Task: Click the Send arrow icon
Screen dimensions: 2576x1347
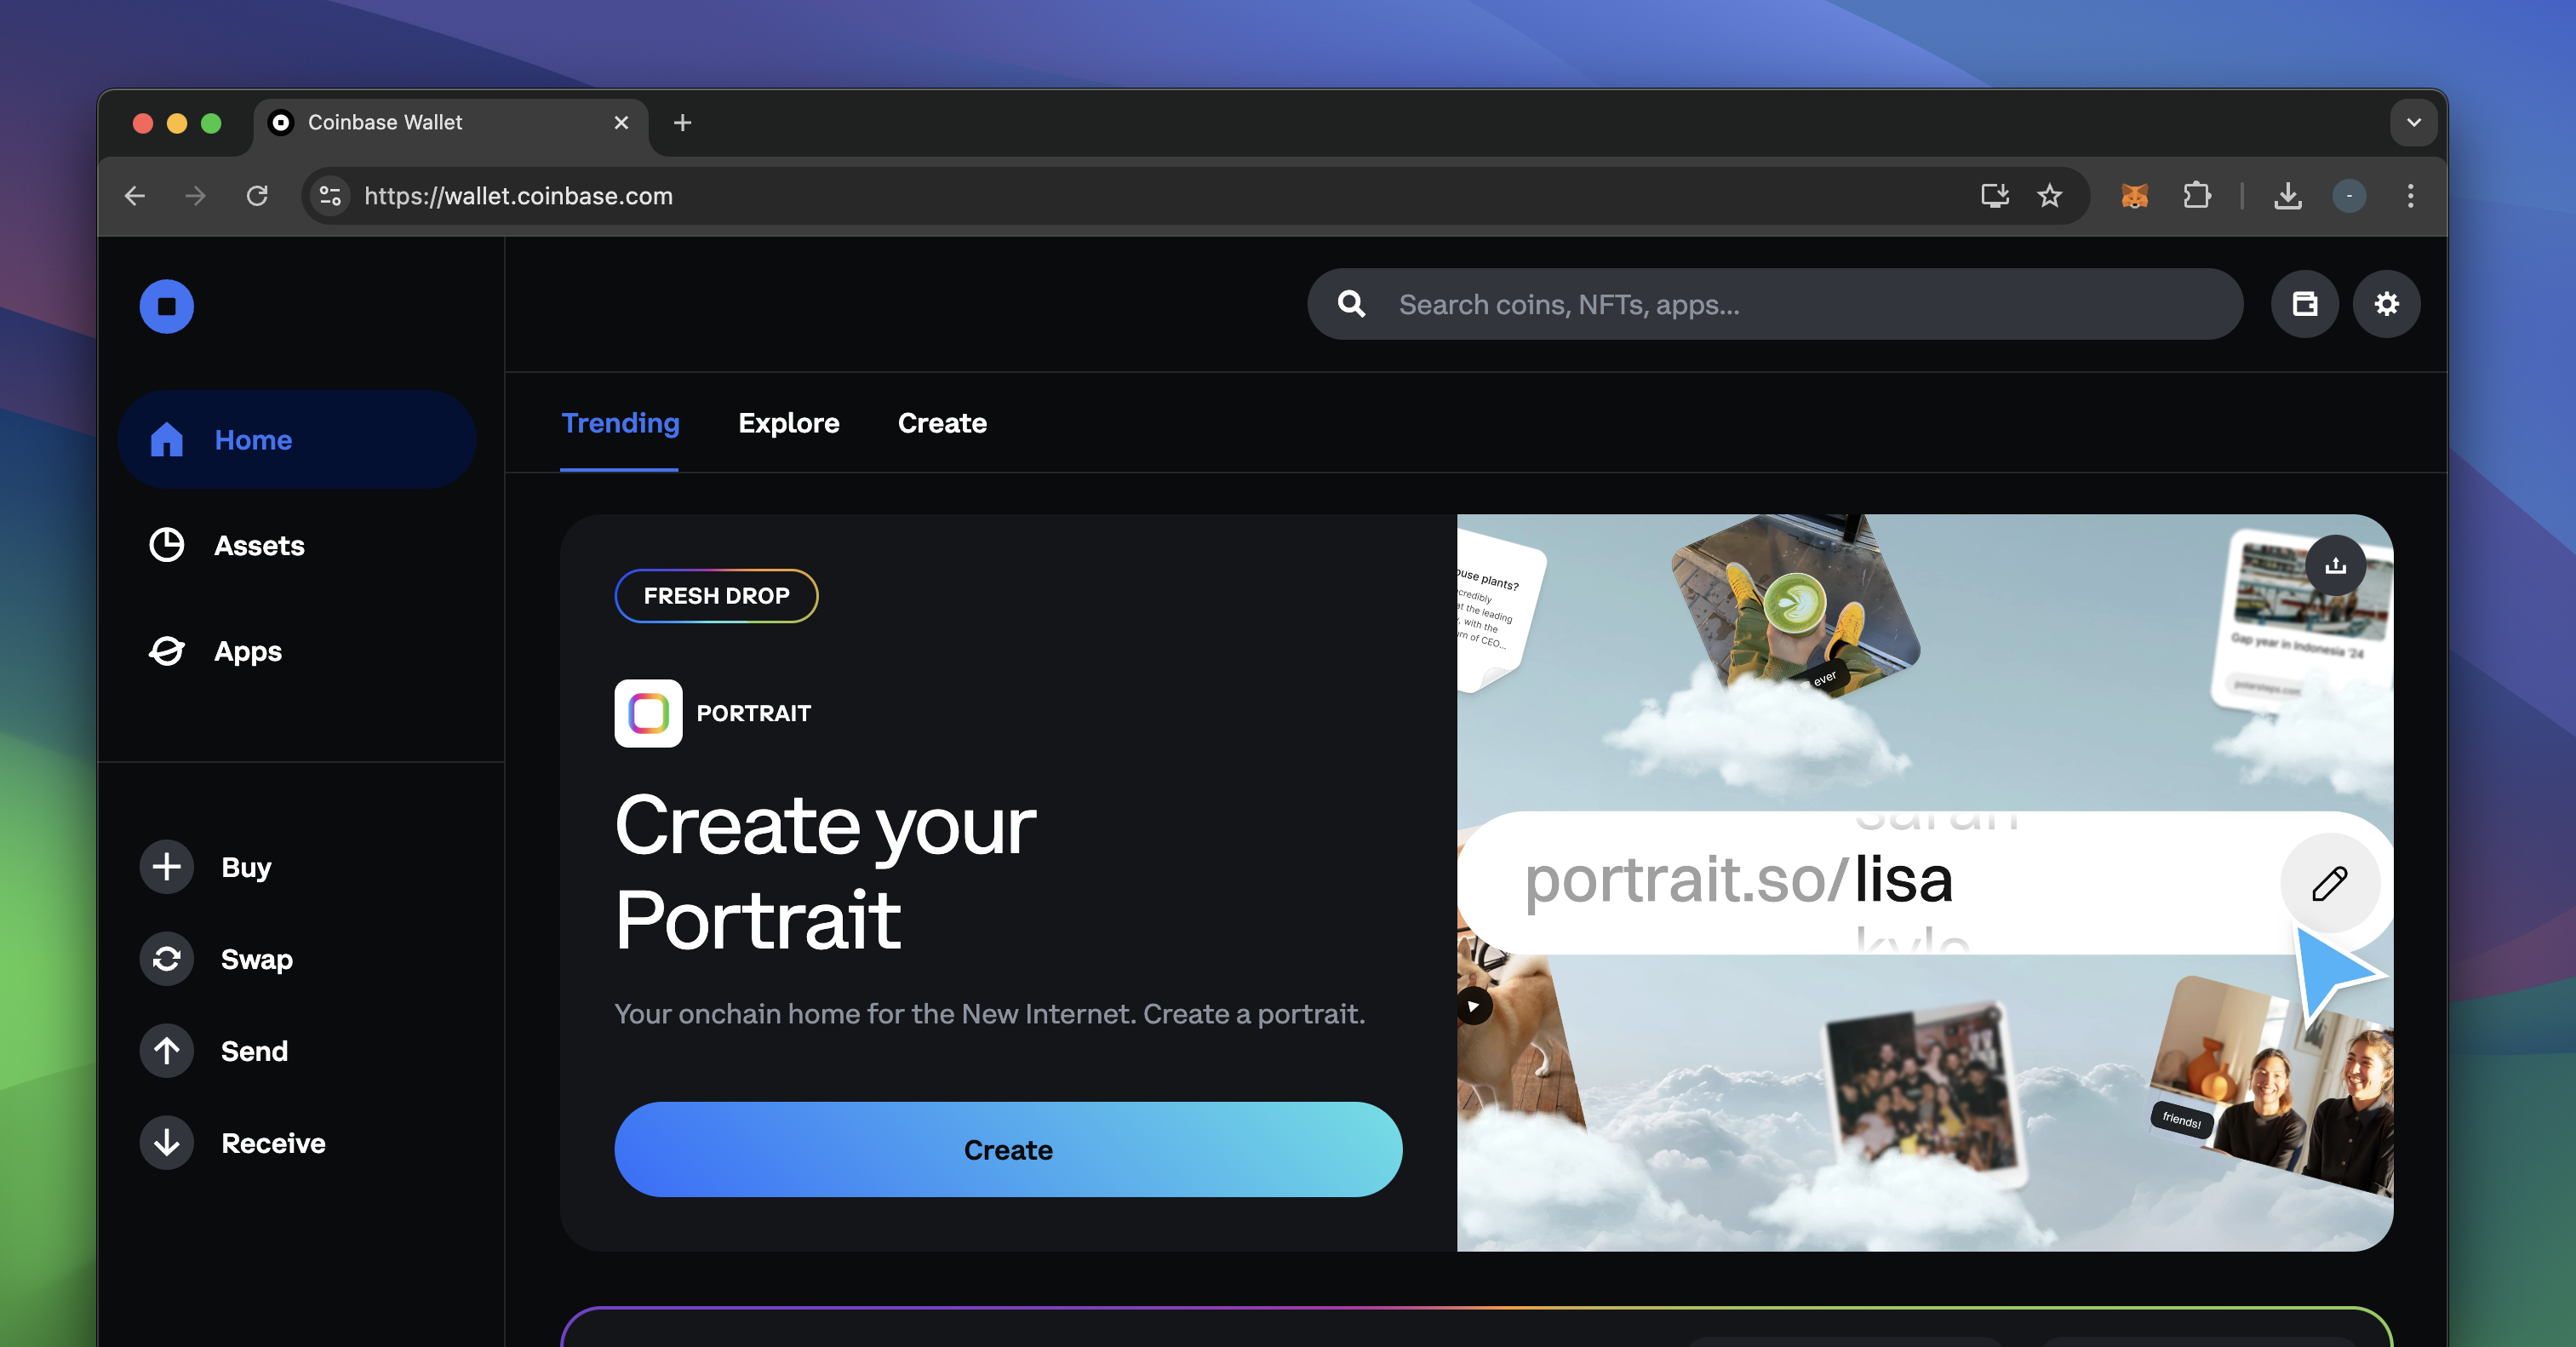Action: click(166, 1051)
